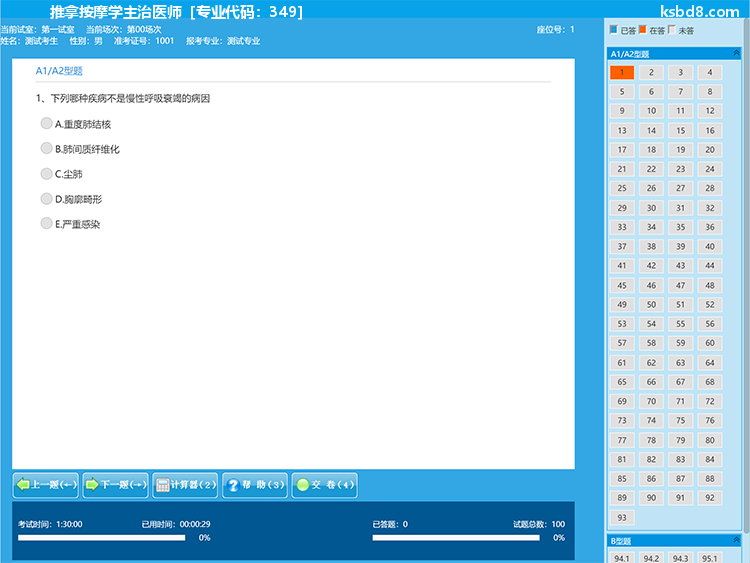
Task: Jump to question 4 in navigator
Action: pos(710,72)
